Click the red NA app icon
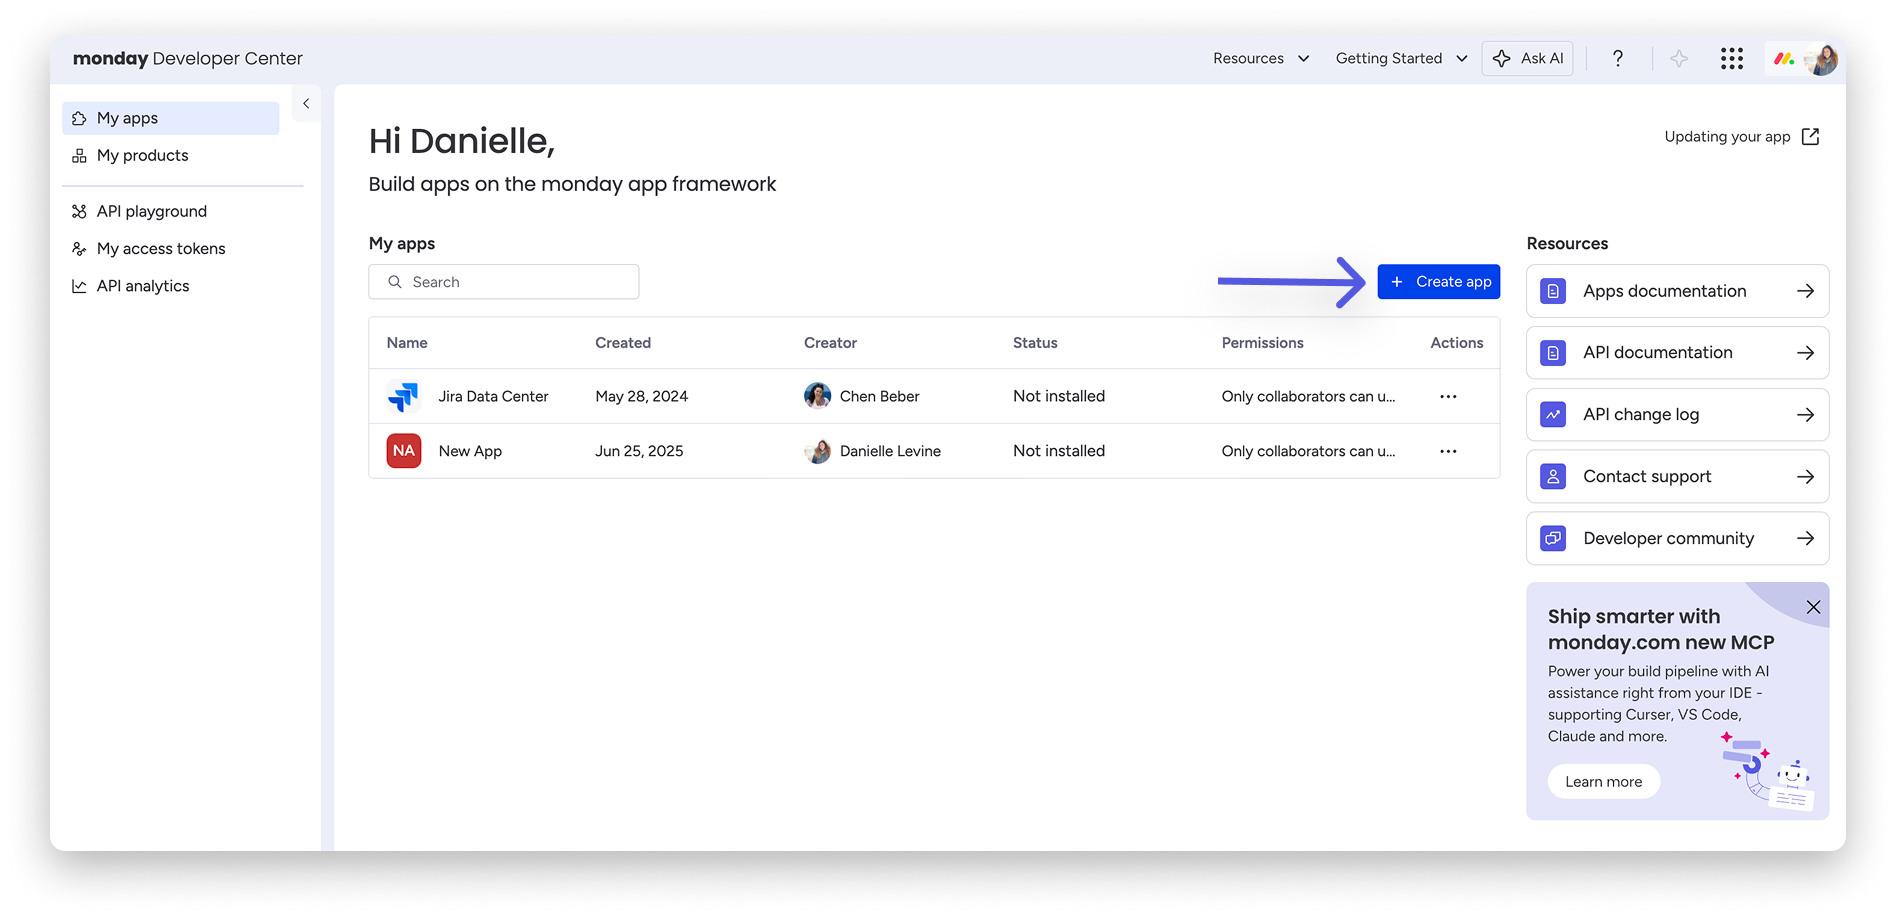The width and height of the screenshot is (1896, 916). pos(404,451)
